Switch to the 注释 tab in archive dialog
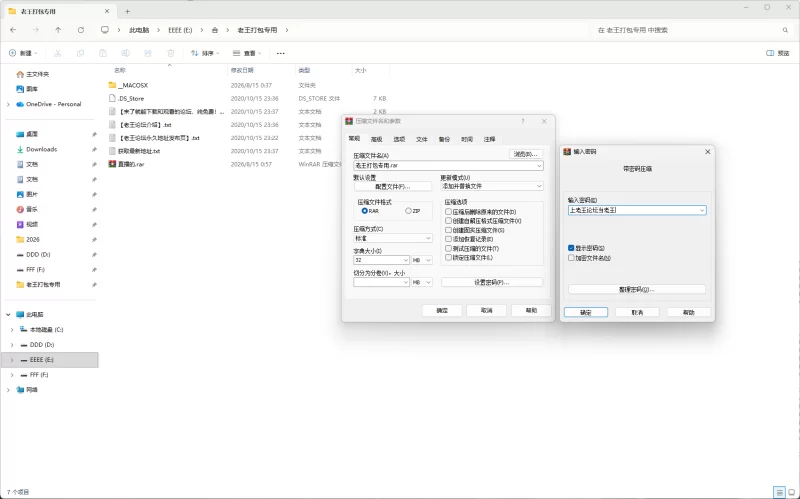The image size is (800, 499). [x=489, y=139]
